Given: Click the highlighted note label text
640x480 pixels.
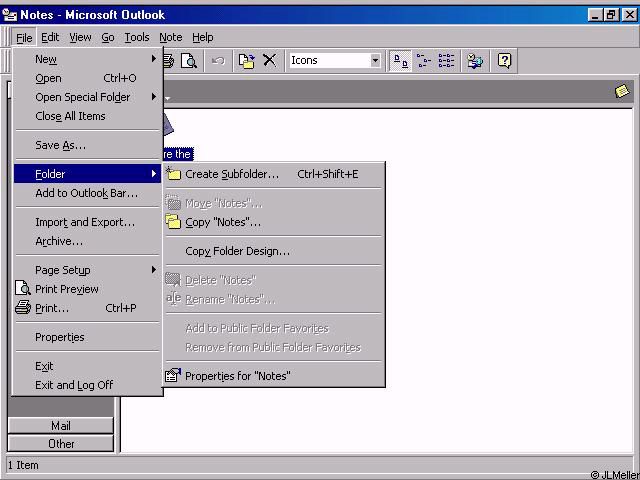Looking at the screenshot, I should click(178, 154).
